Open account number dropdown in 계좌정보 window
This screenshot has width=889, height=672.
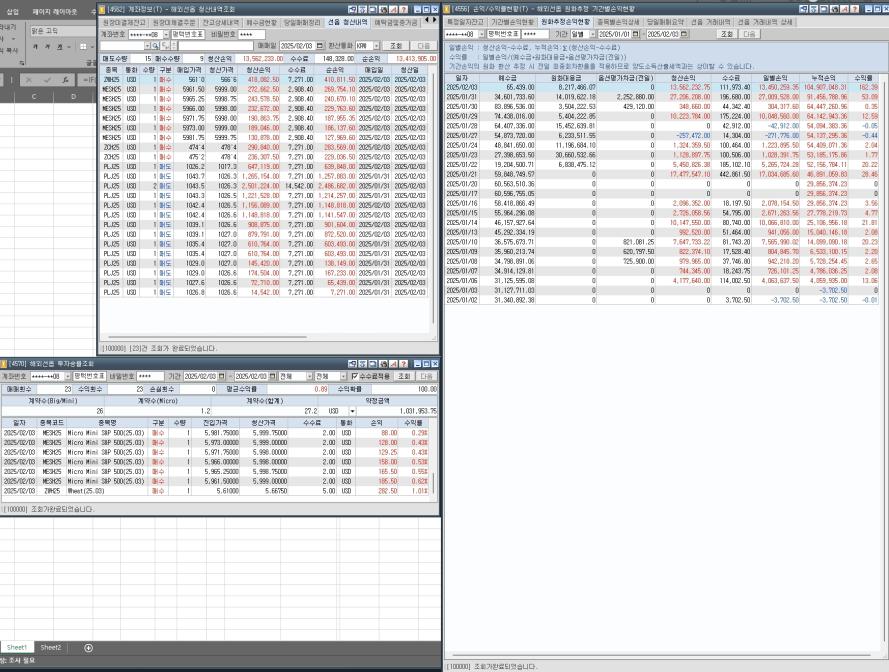tap(166, 35)
